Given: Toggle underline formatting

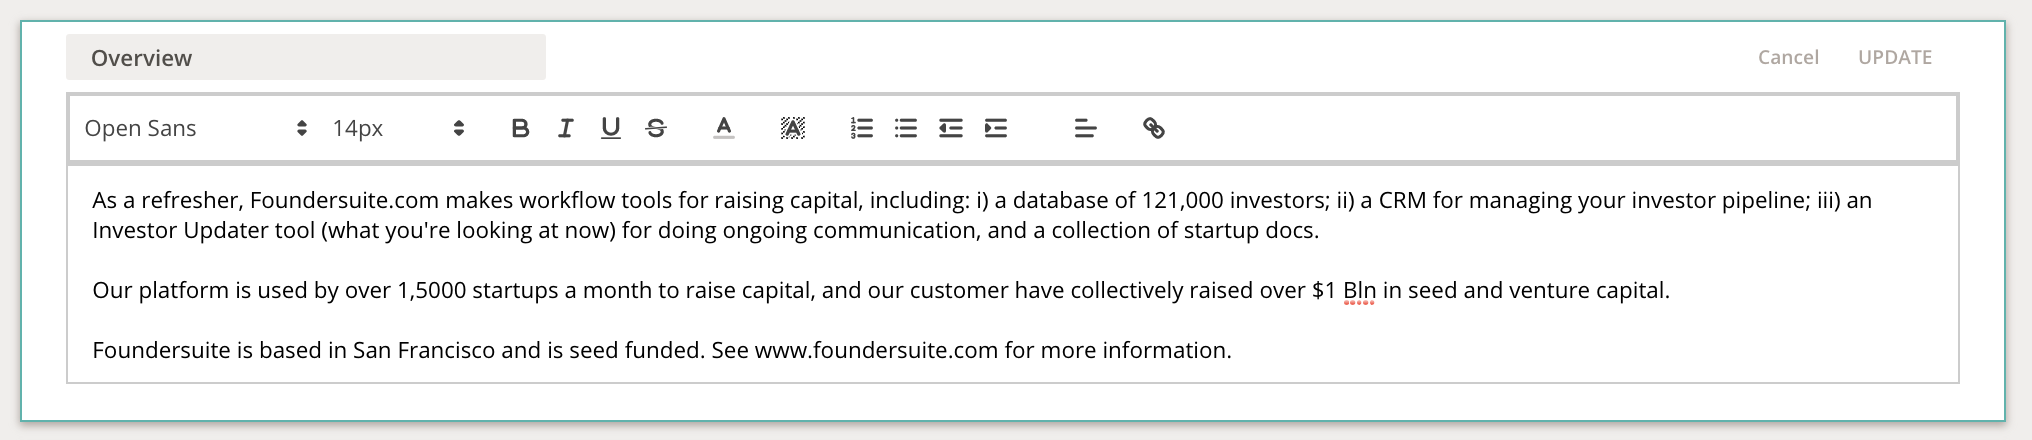Looking at the screenshot, I should pos(610,128).
